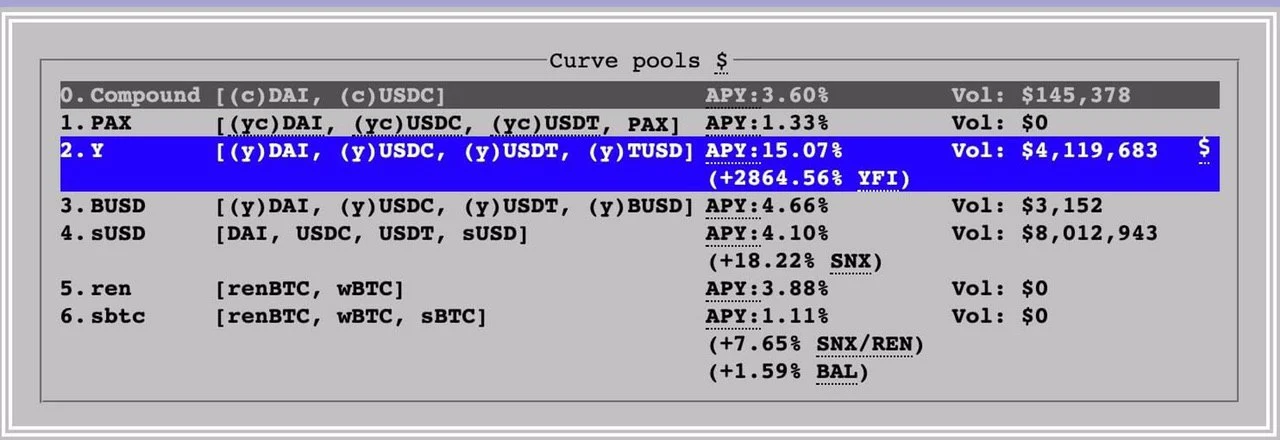1280x440 pixels.
Task: Click APY:4.10% on sUSD row
Action: (767, 233)
